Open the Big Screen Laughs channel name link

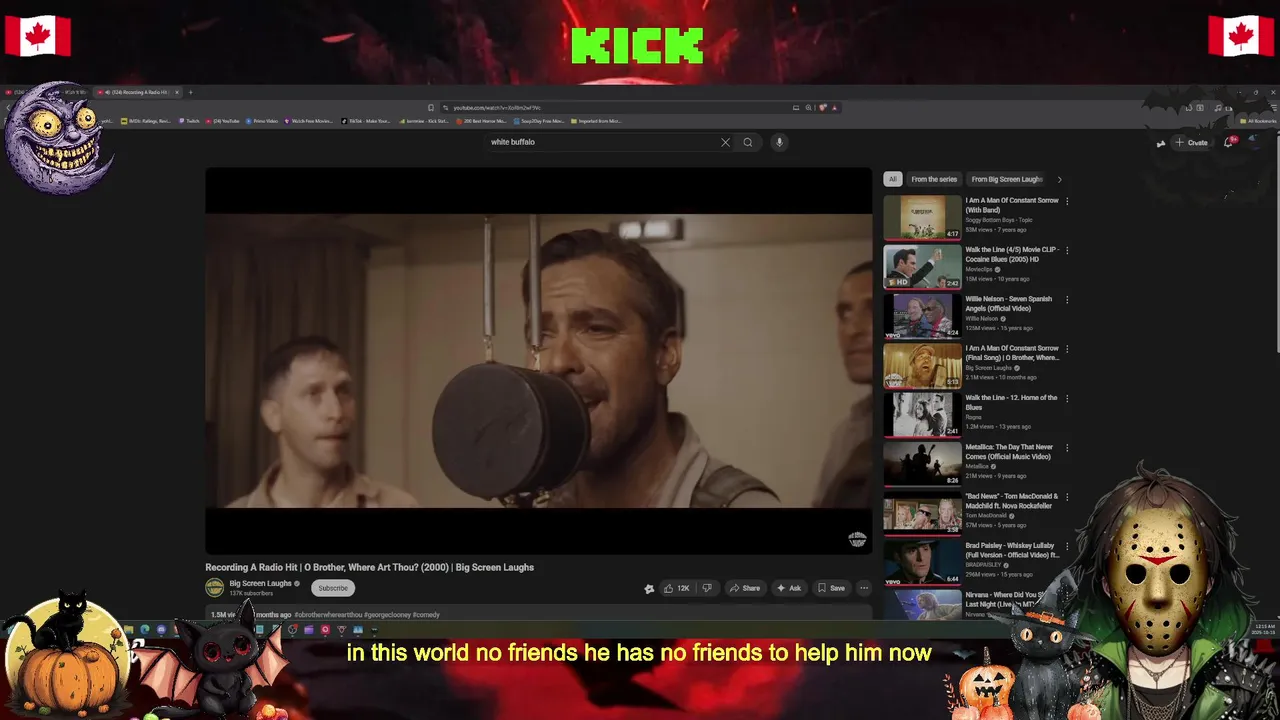pyautogui.click(x=260, y=583)
